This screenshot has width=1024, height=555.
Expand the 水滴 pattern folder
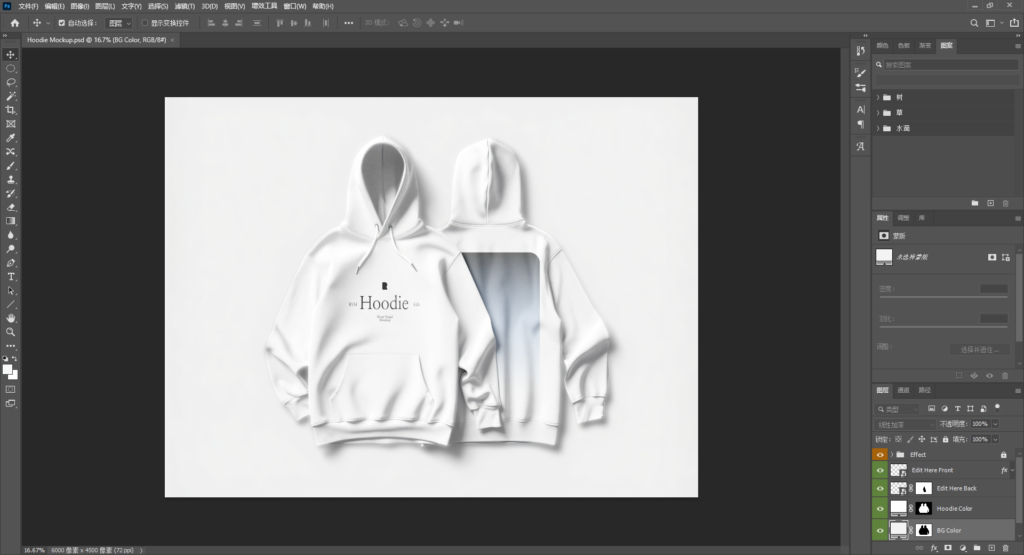(878, 129)
